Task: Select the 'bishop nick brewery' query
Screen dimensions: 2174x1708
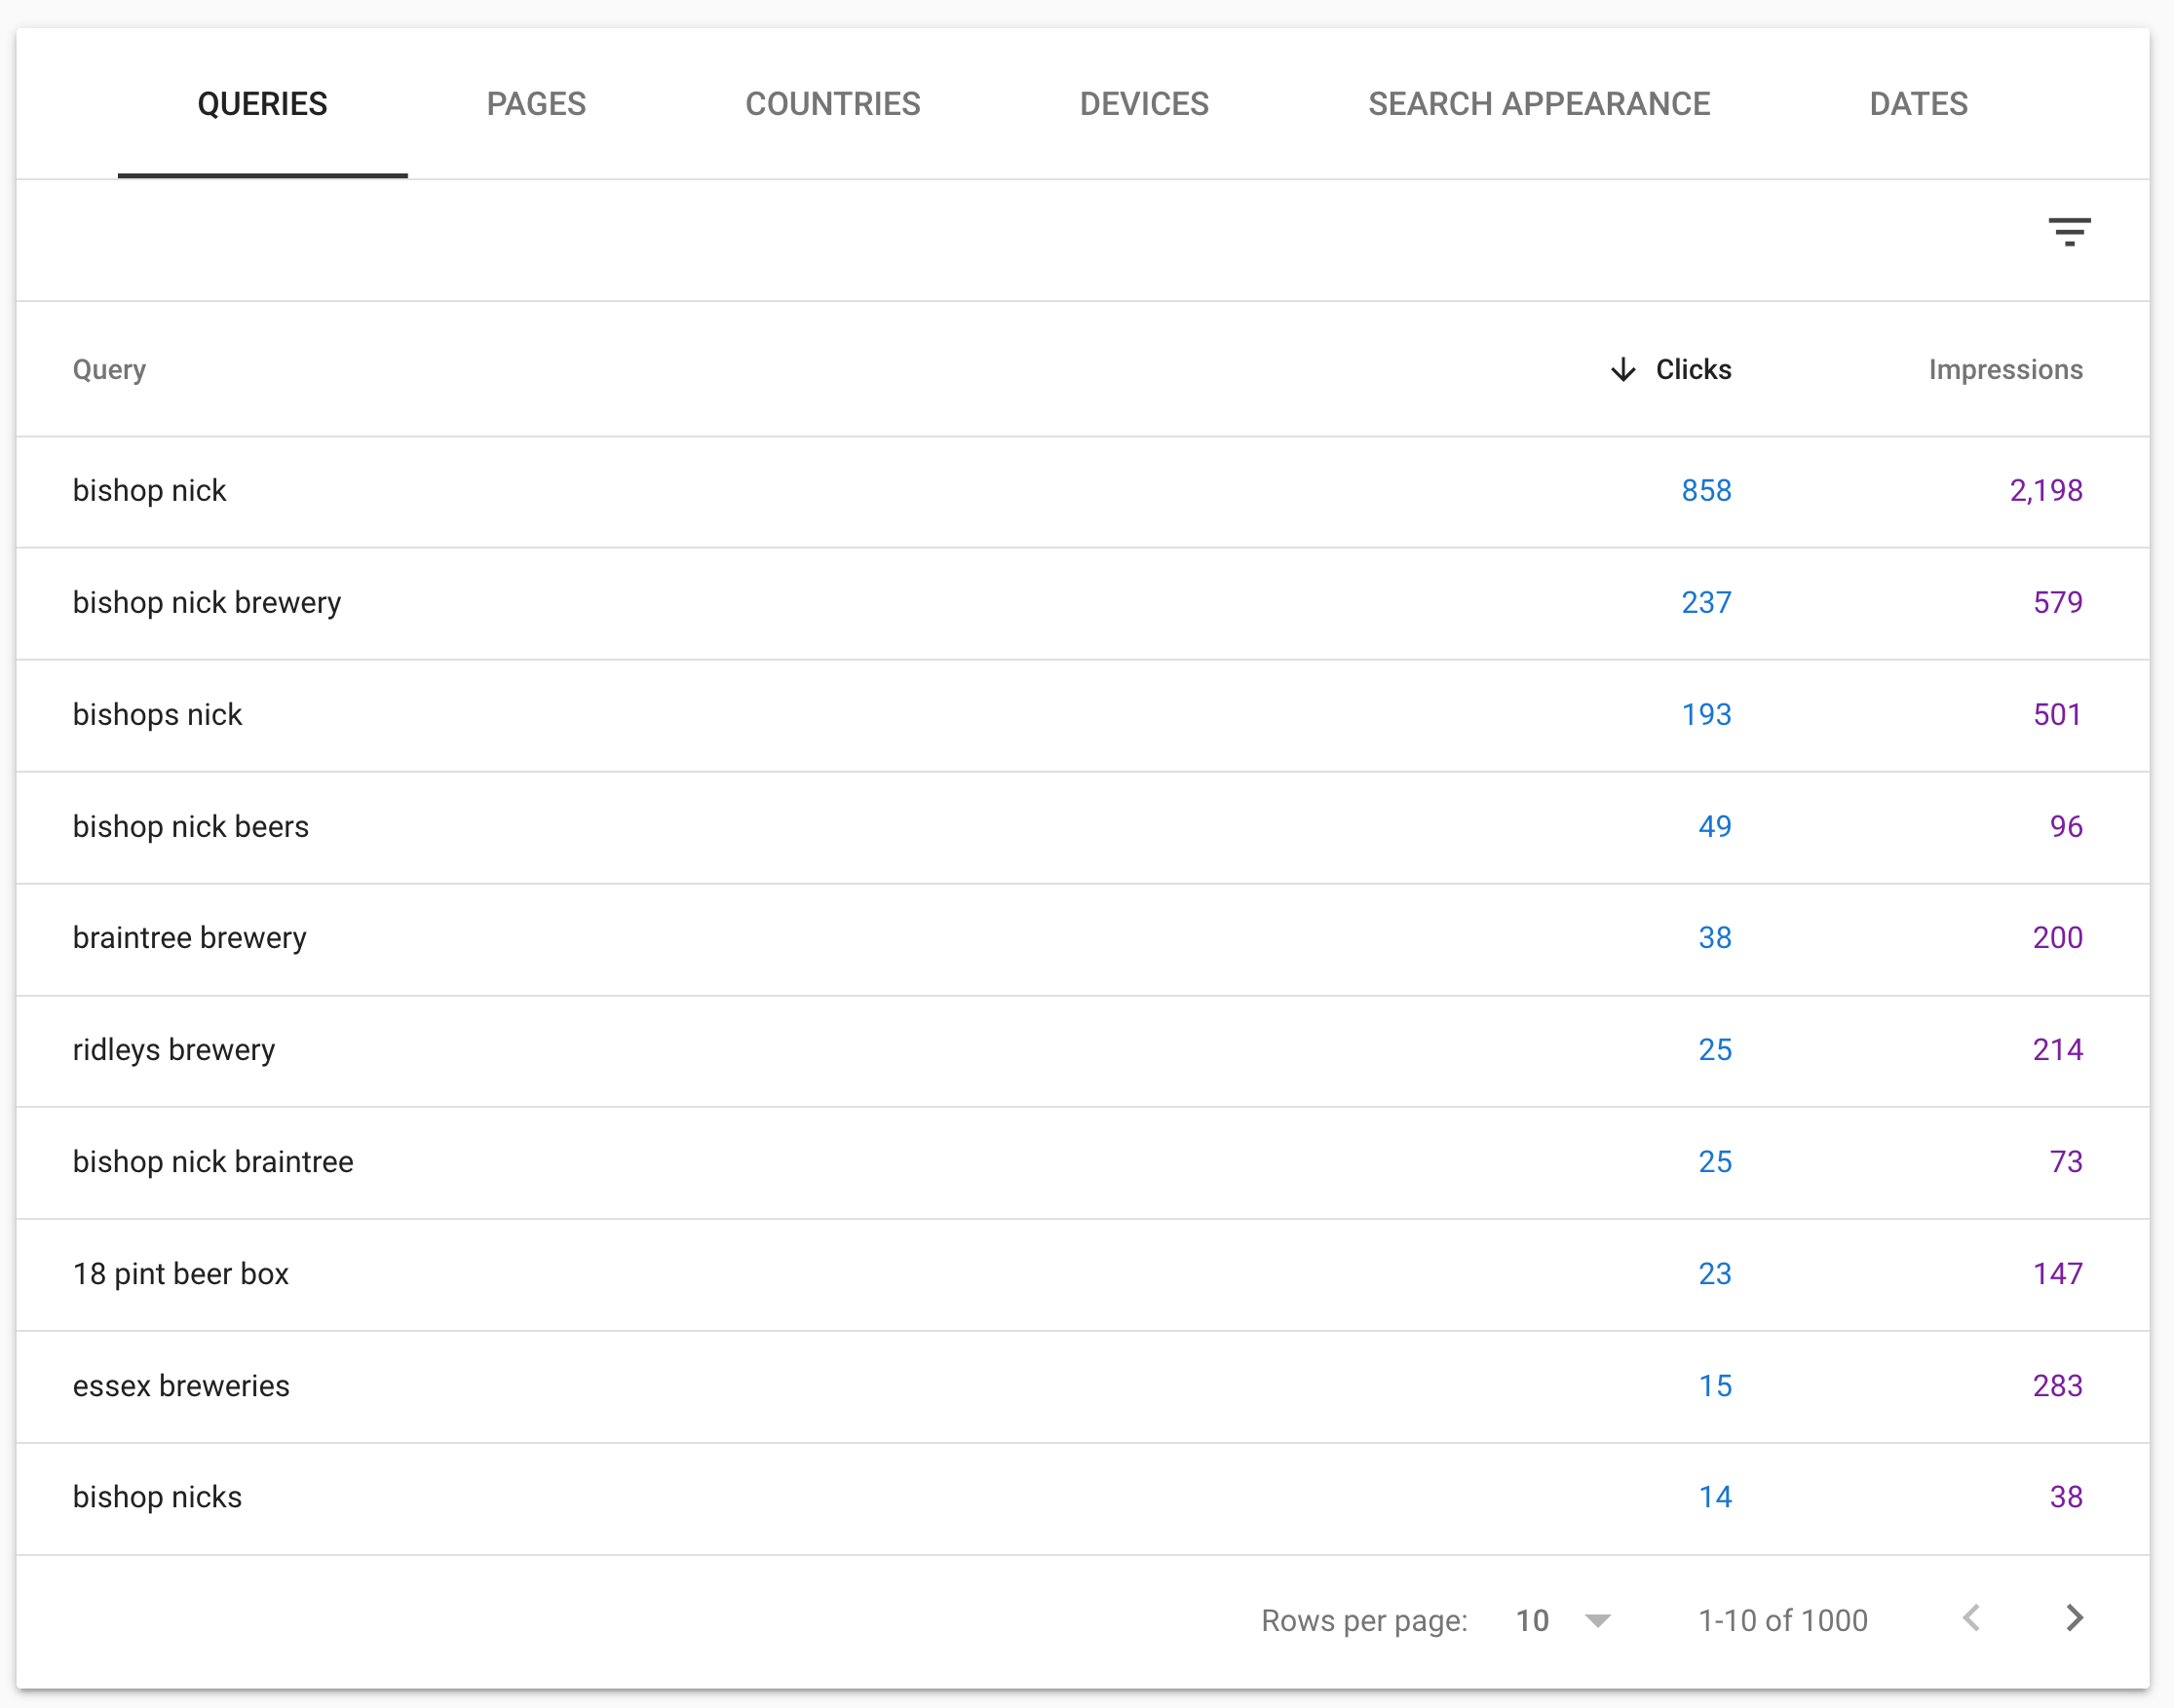Action: [x=207, y=603]
